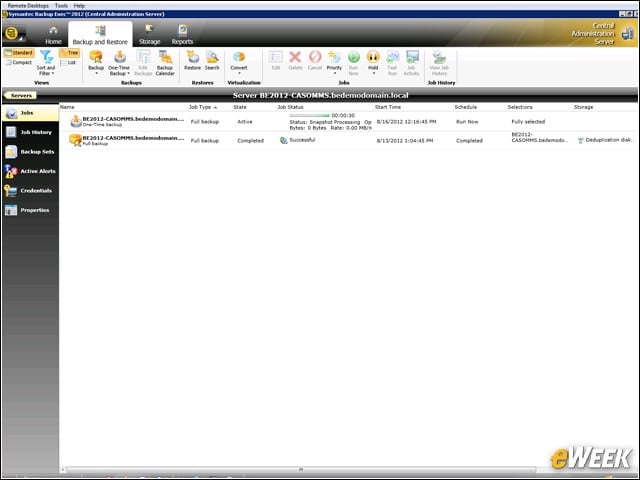
Task: Open the Sort and Filter dropdown
Action: [x=46, y=63]
